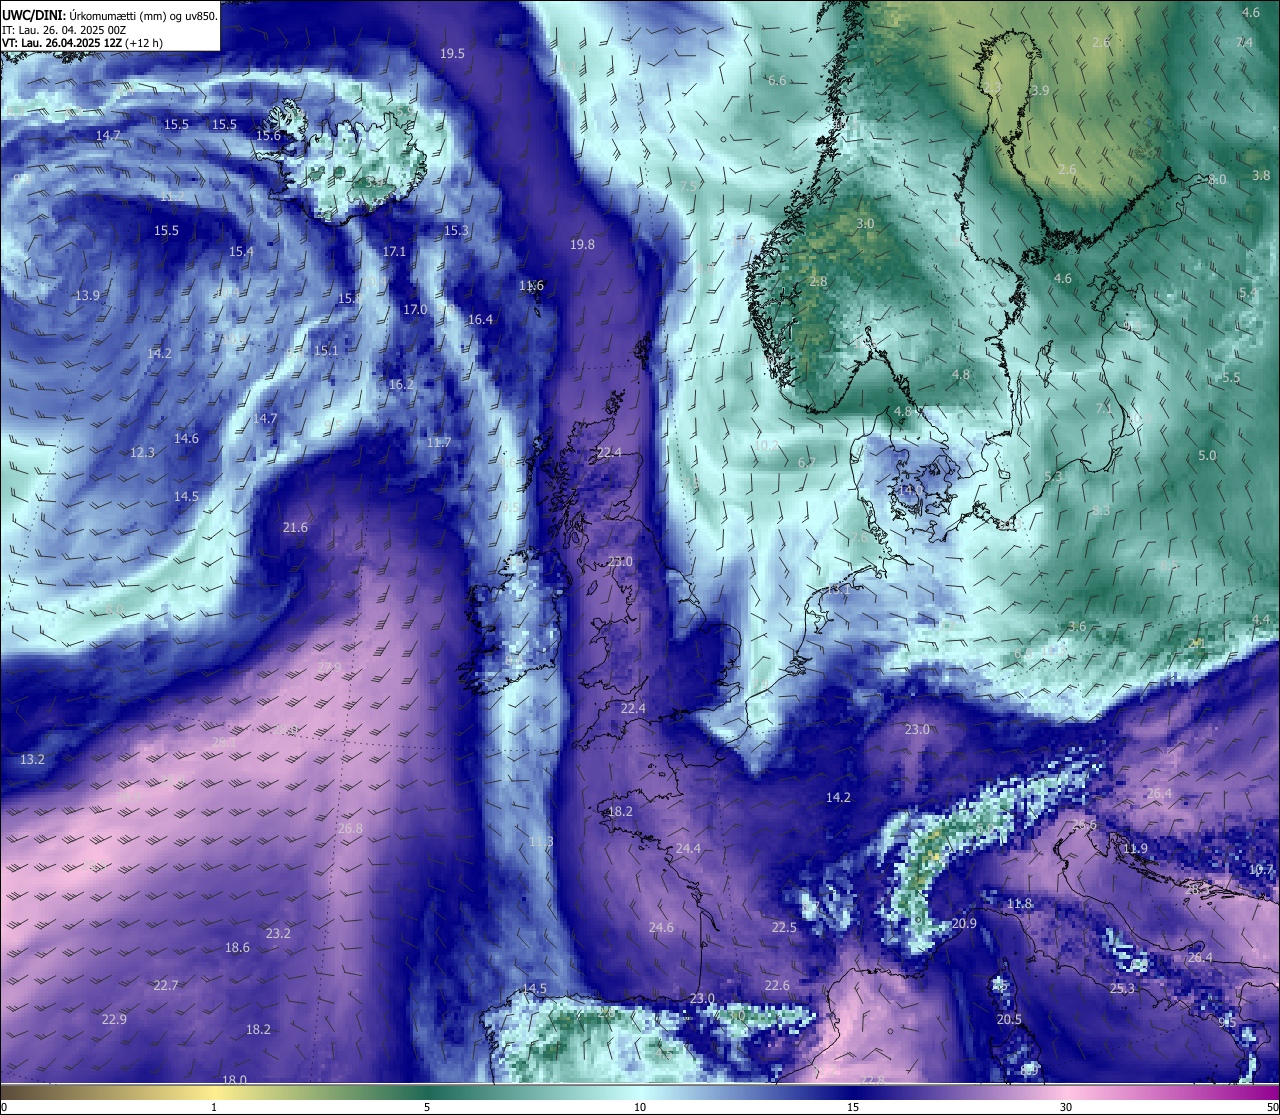Click the 11.7 value label
The width and height of the screenshot is (1280, 1115).
[438, 442]
